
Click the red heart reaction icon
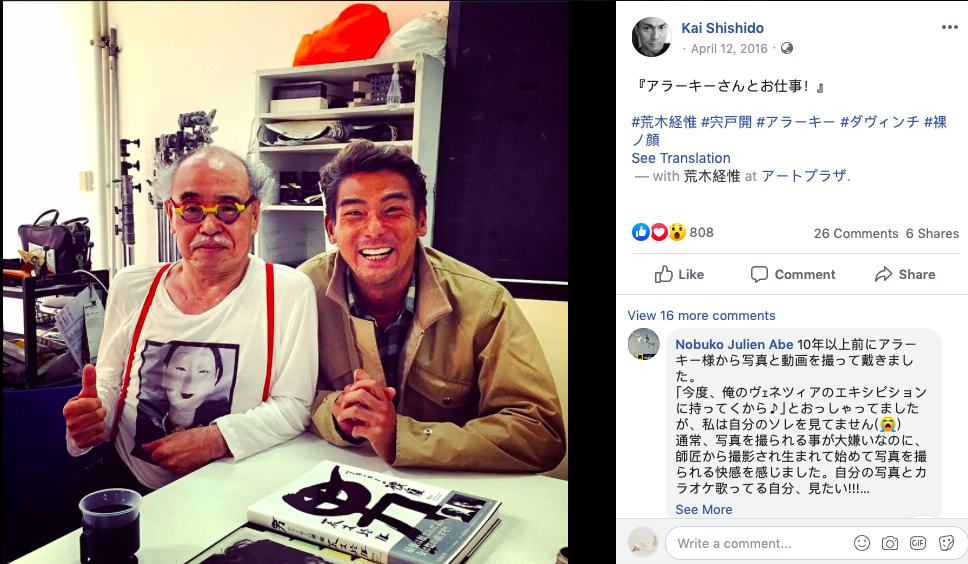click(x=659, y=232)
